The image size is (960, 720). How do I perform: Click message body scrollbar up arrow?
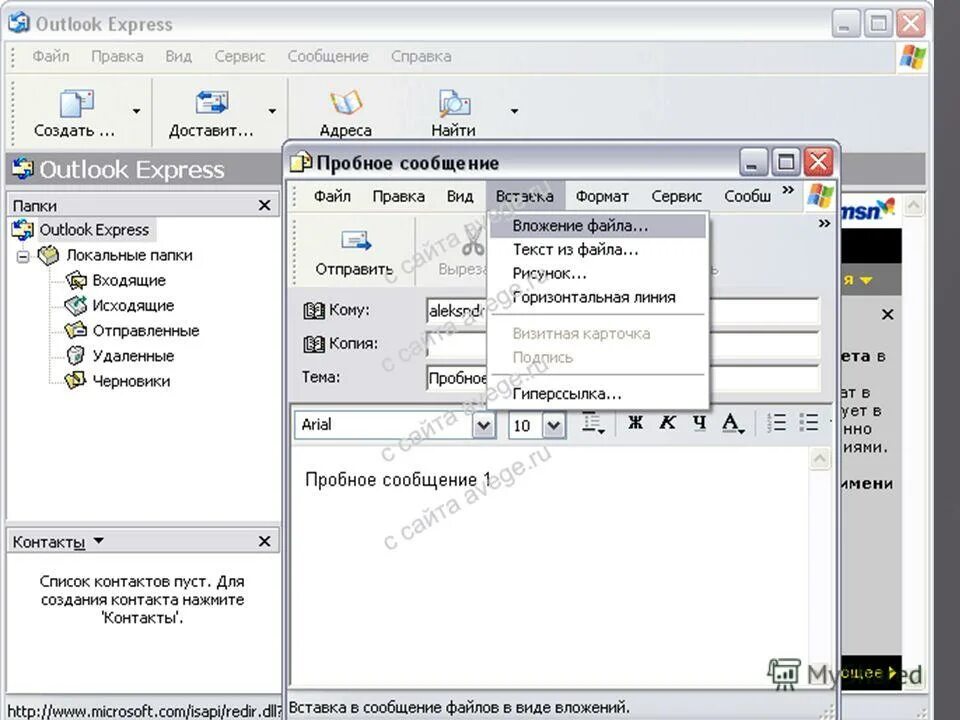coord(820,459)
